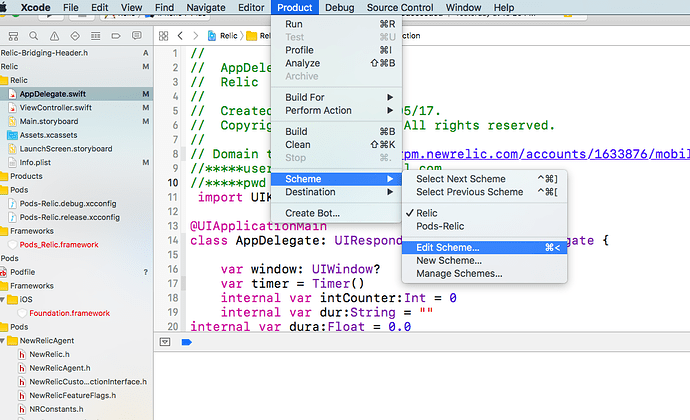Click the Relic project icon in the jump bar

[x=212, y=36]
